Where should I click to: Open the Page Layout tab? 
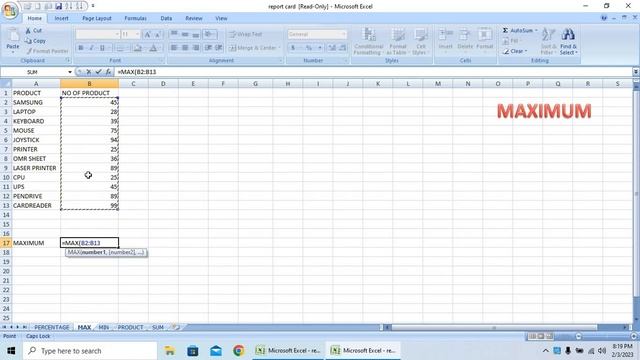97,18
